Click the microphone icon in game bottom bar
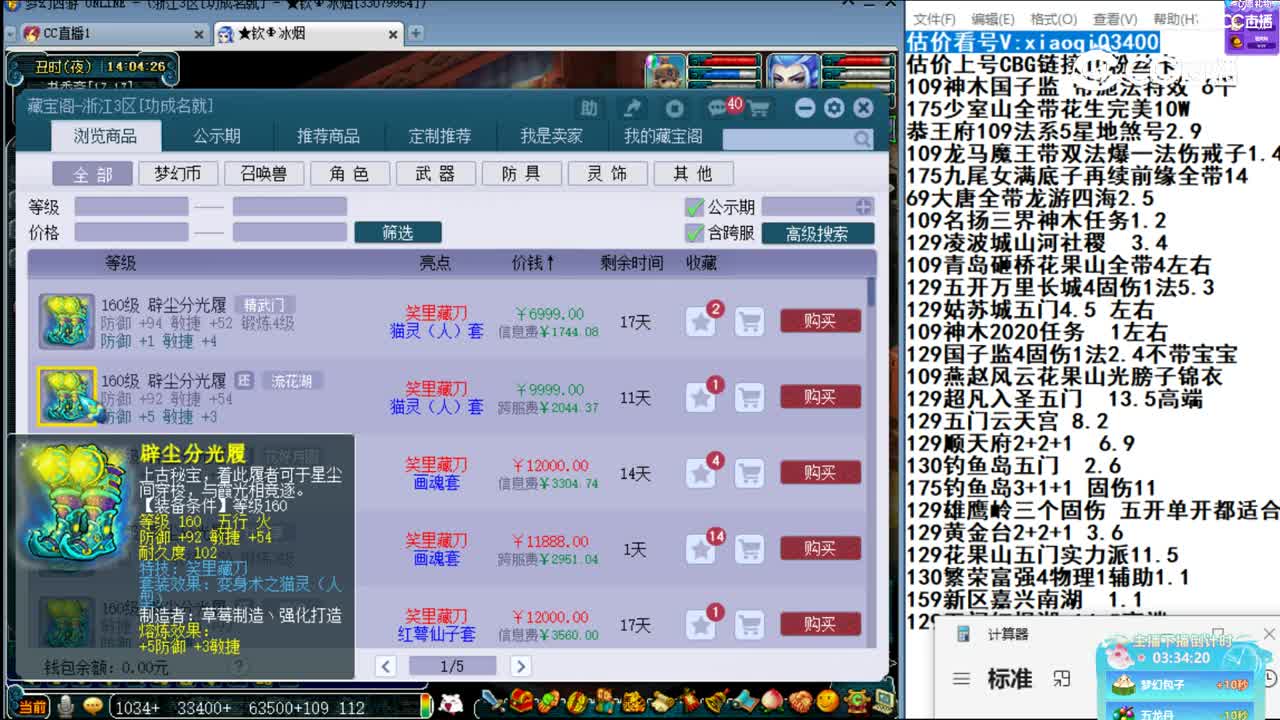 [x=66, y=706]
